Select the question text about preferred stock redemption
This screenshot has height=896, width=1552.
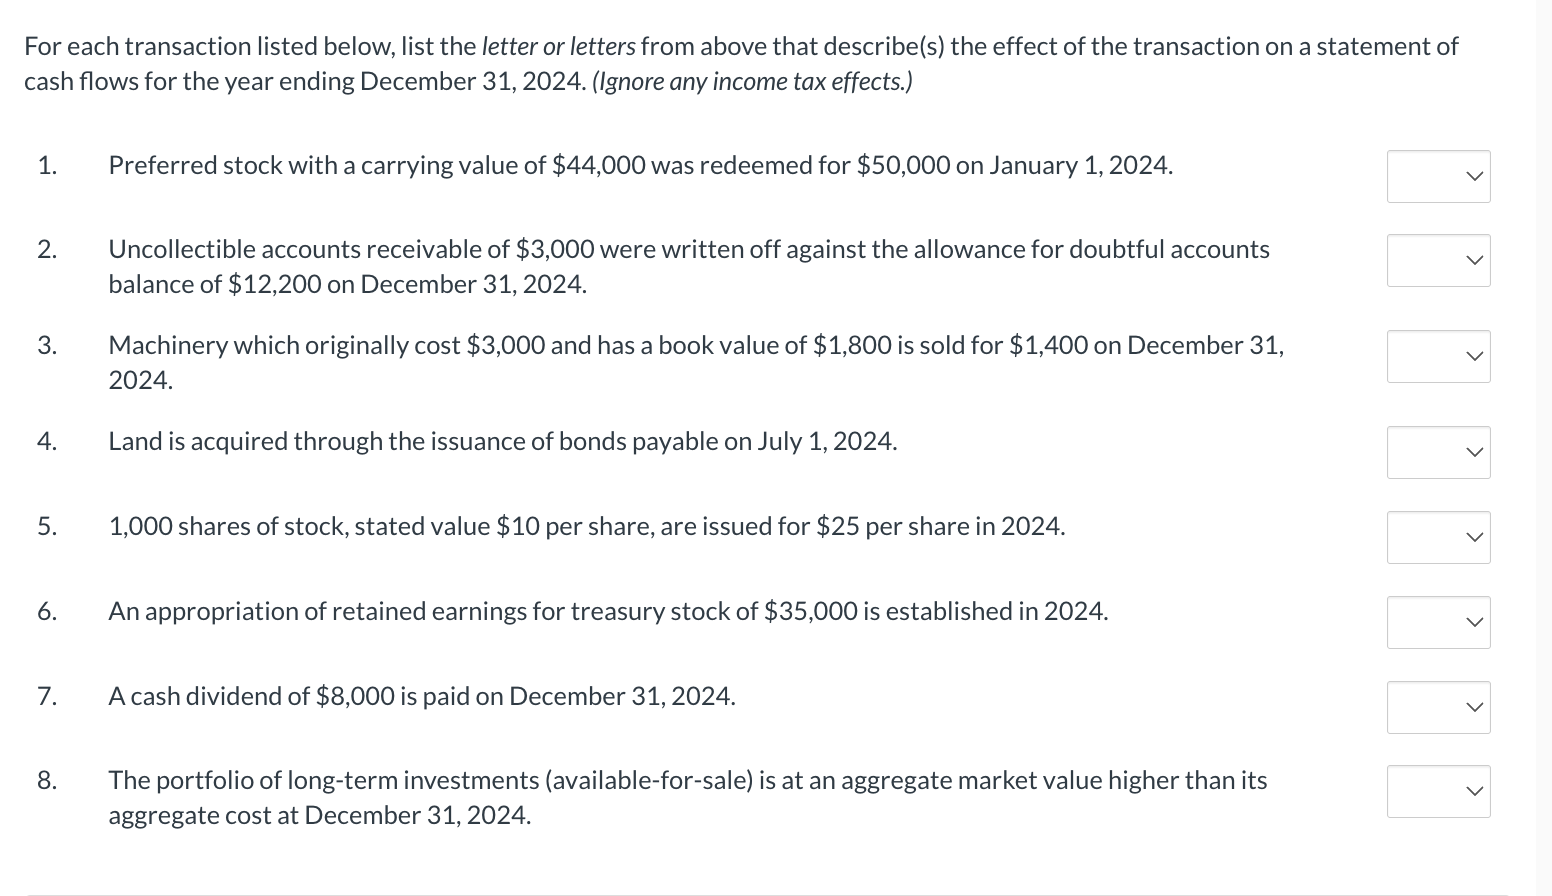(x=640, y=165)
